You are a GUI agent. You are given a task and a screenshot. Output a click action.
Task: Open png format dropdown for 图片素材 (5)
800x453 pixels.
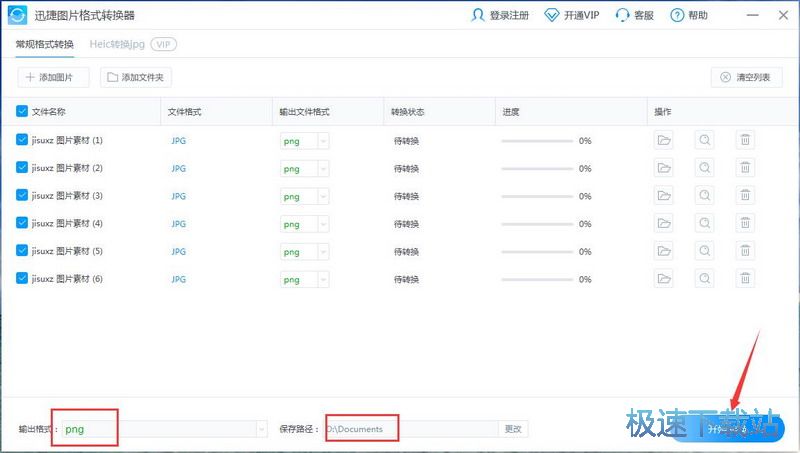pos(322,251)
